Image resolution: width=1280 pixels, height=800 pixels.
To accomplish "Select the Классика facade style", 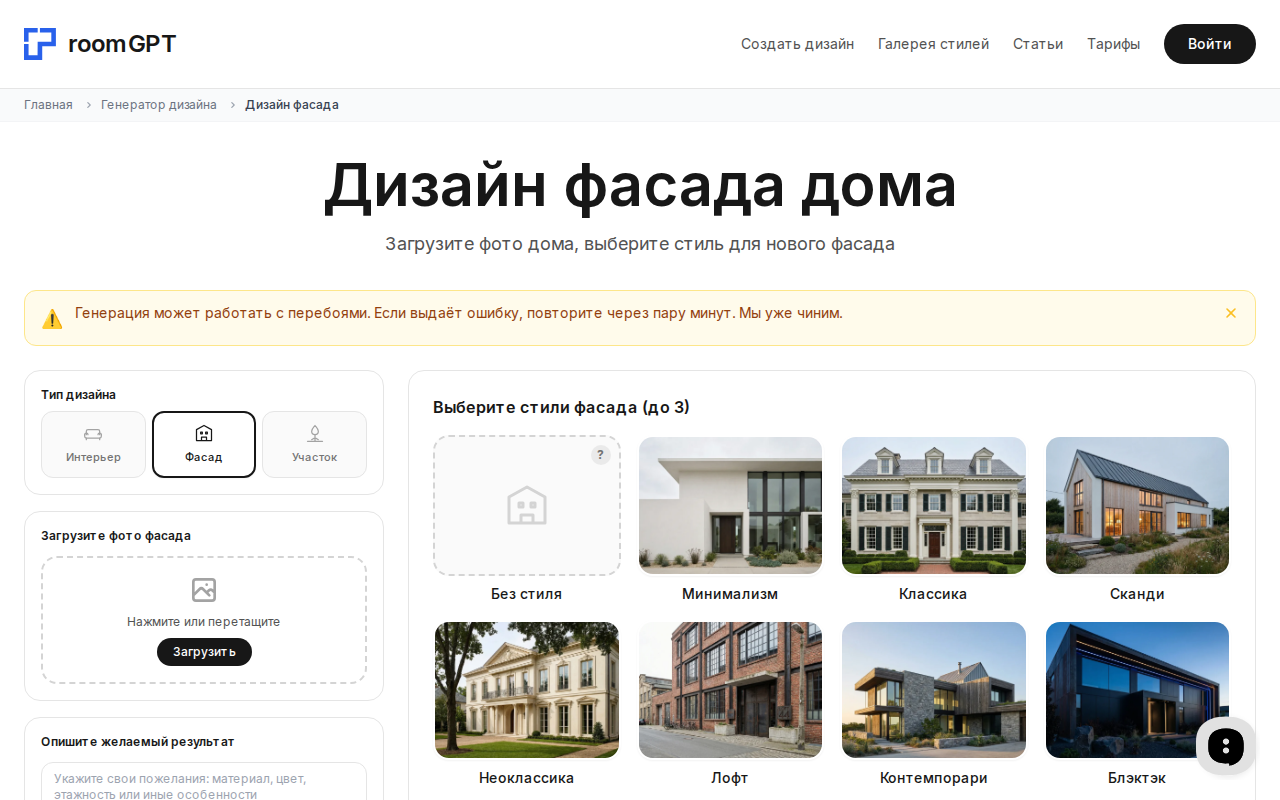I will (933, 505).
